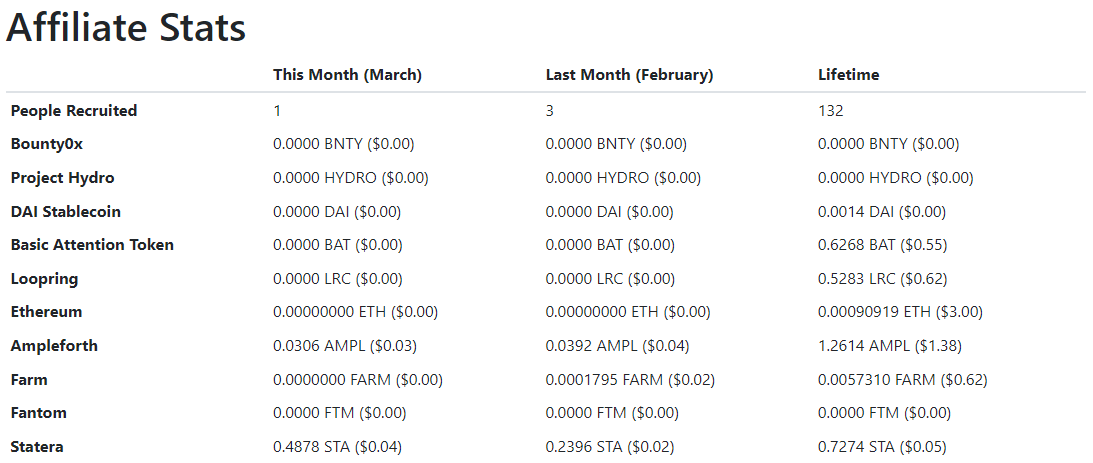Click the Basic Attention Token row label
Viewport: 1093px width, 463px height.
pos(92,245)
